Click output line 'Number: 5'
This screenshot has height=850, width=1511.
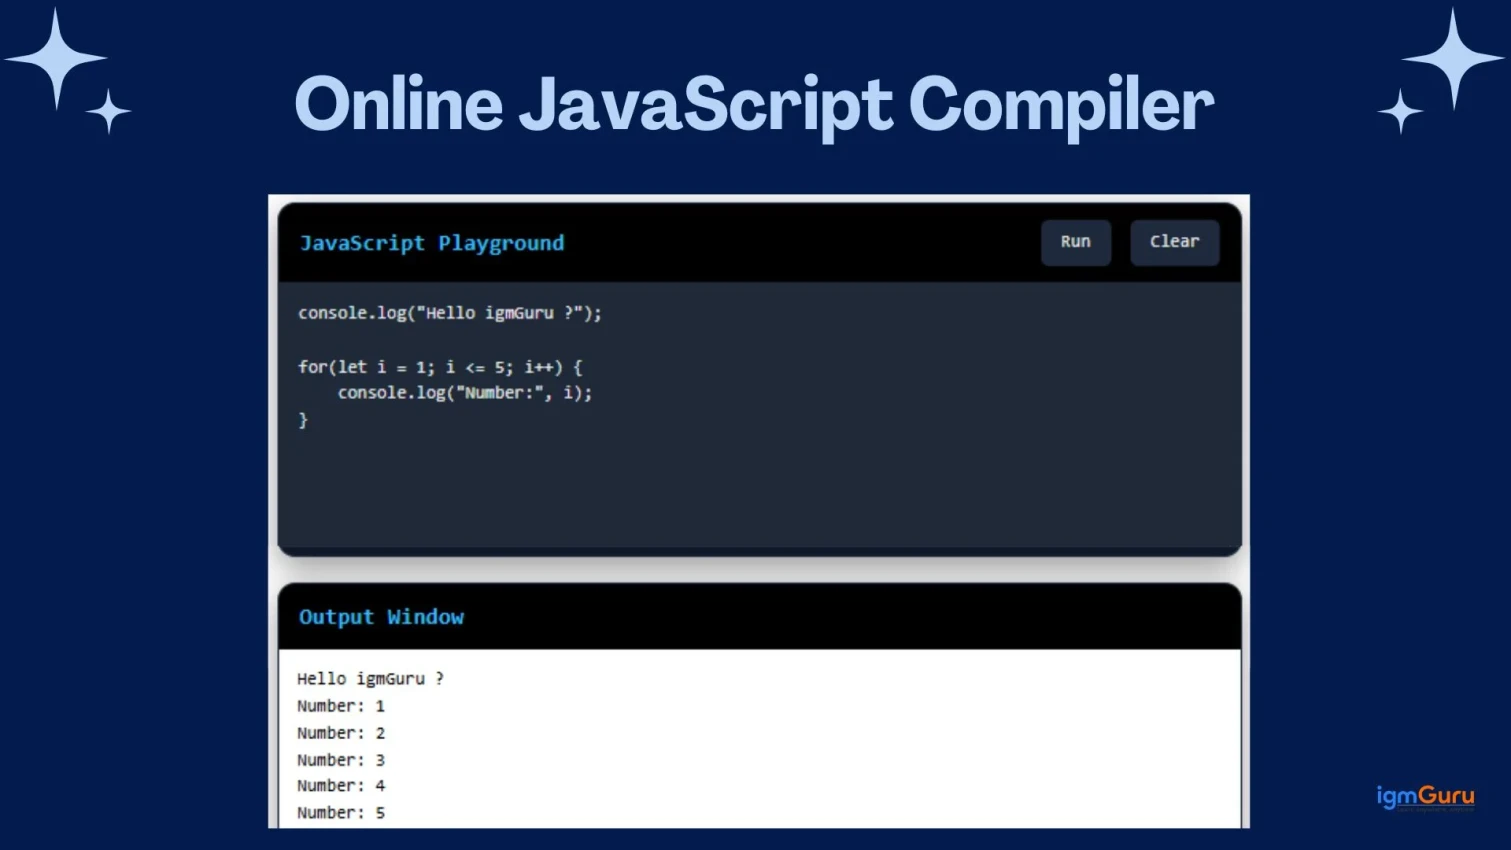pos(341,813)
